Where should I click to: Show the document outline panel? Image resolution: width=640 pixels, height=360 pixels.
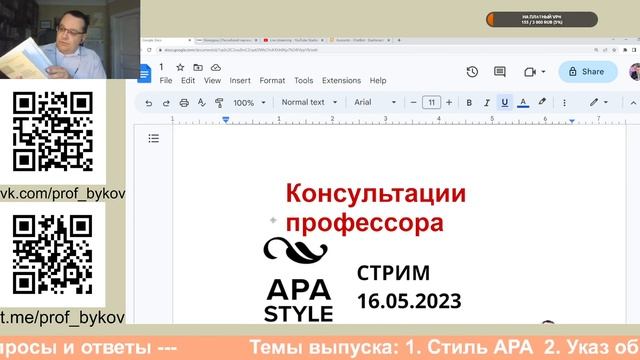point(153,138)
